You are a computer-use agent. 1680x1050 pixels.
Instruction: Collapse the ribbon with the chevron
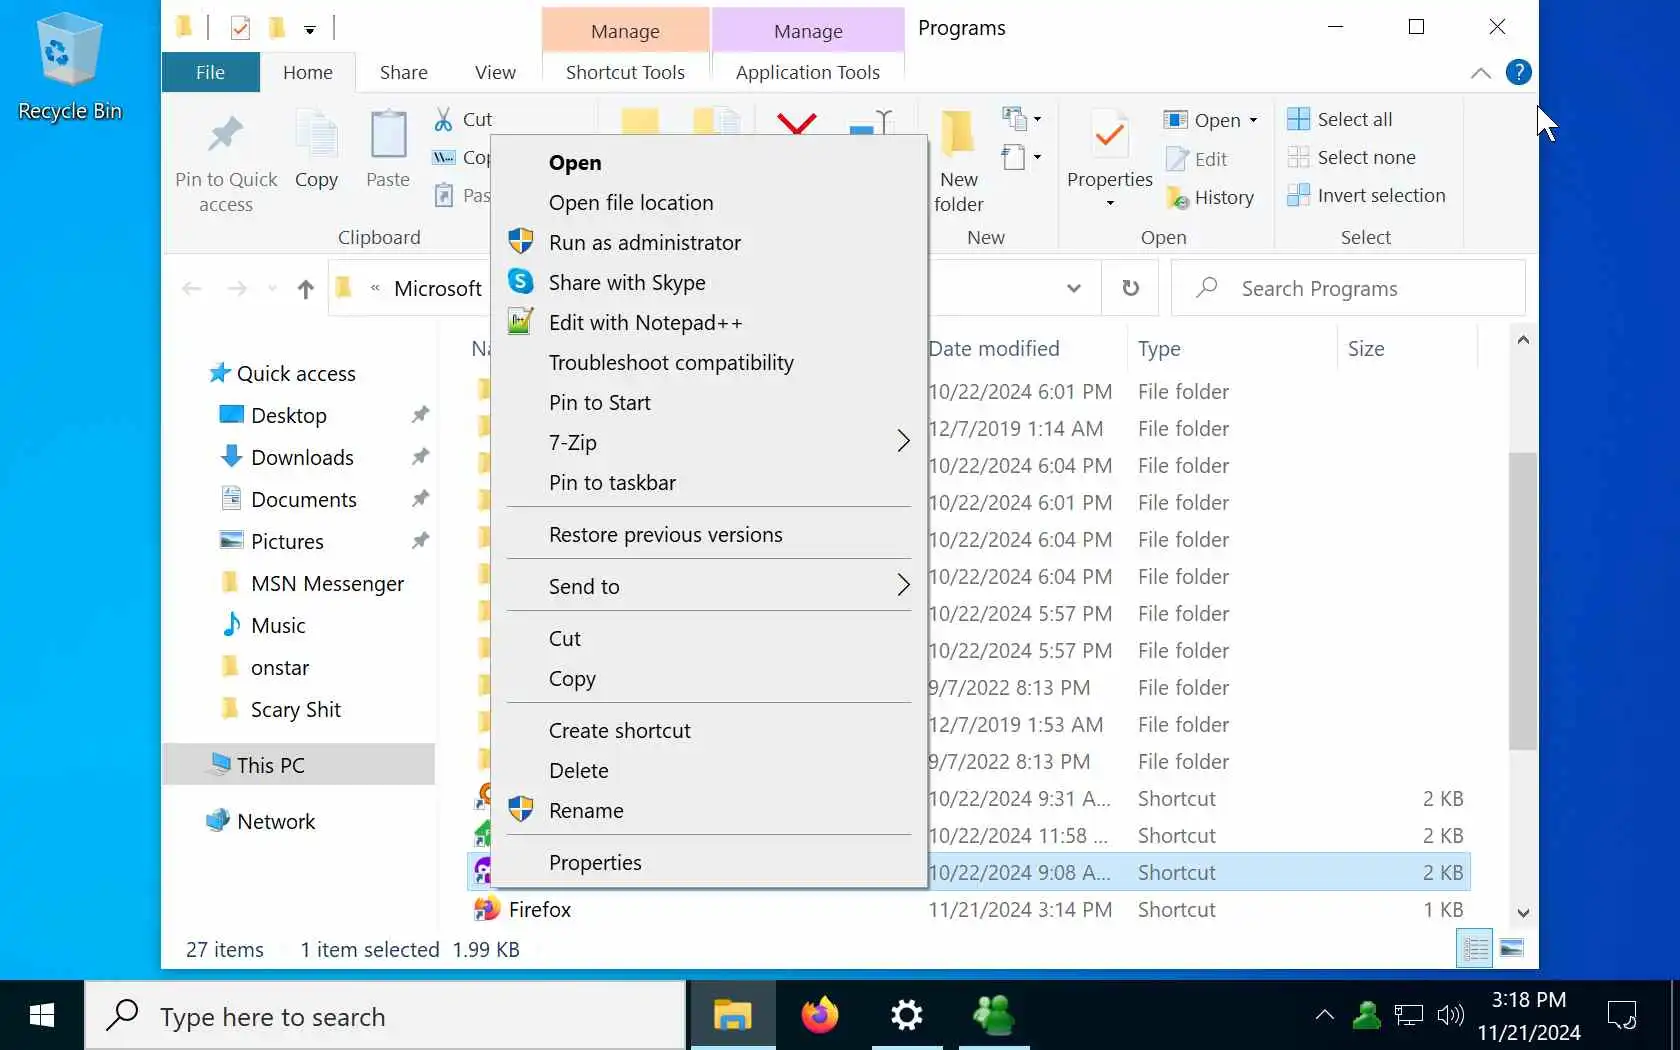pos(1481,72)
